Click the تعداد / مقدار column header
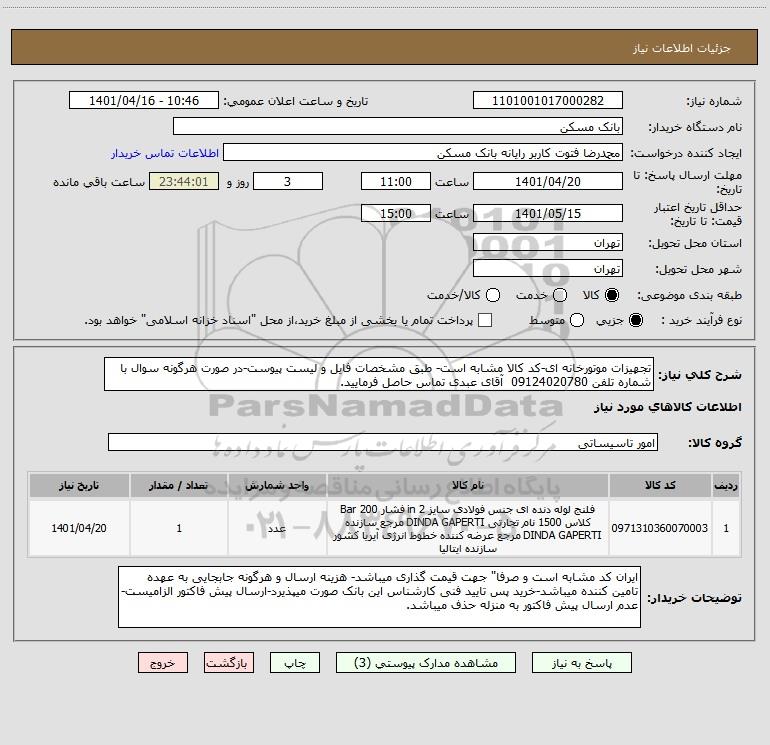Screen dimensions: 770x745 pyautogui.click(x=179, y=485)
